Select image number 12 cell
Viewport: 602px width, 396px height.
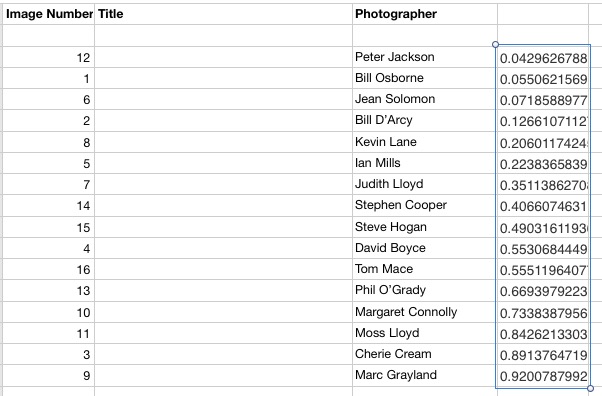click(x=48, y=57)
